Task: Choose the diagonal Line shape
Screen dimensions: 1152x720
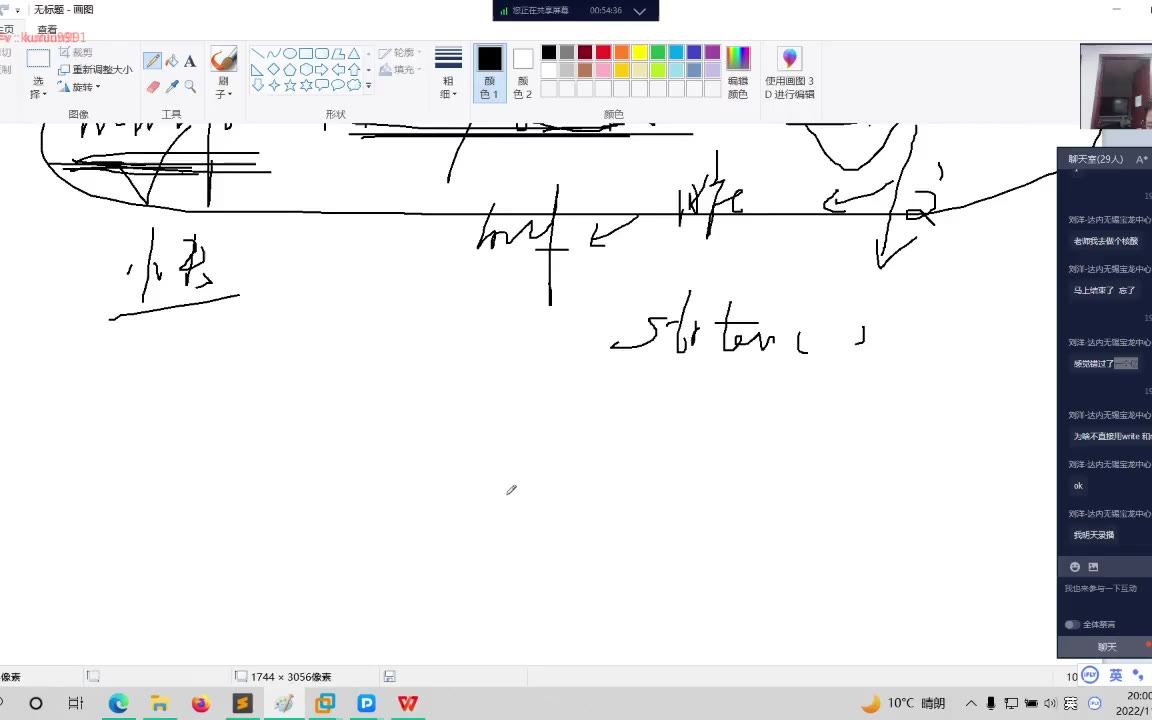Action: click(x=257, y=54)
